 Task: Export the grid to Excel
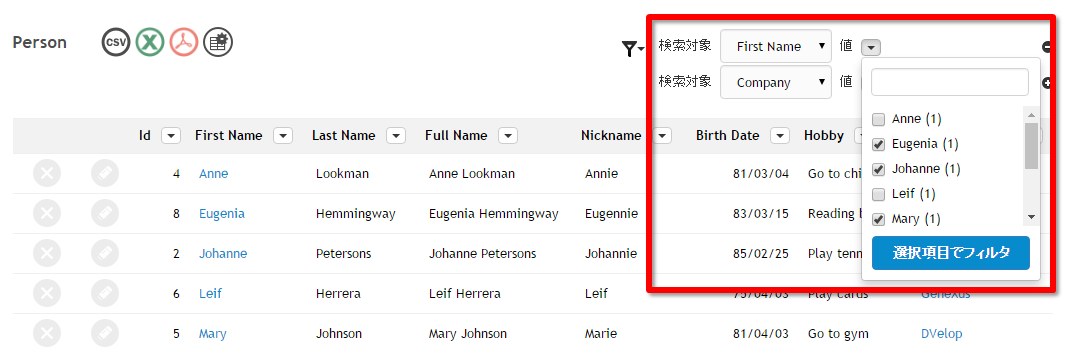(150, 42)
